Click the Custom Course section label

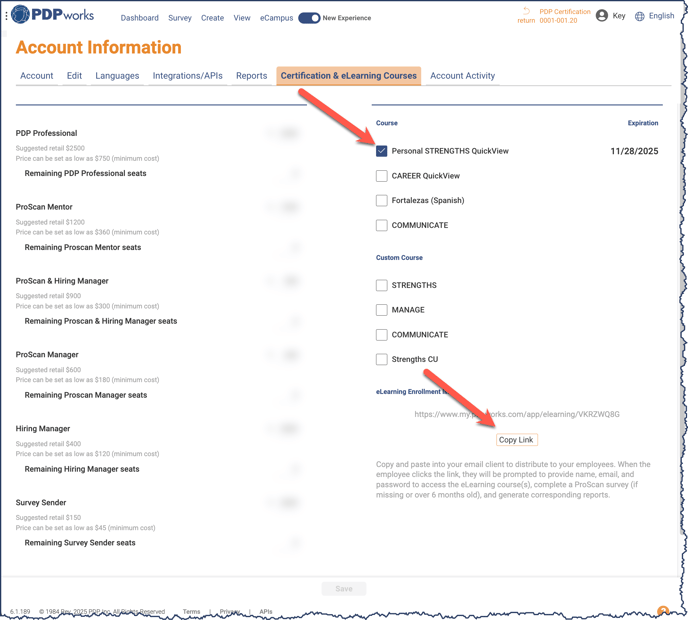(399, 258)
